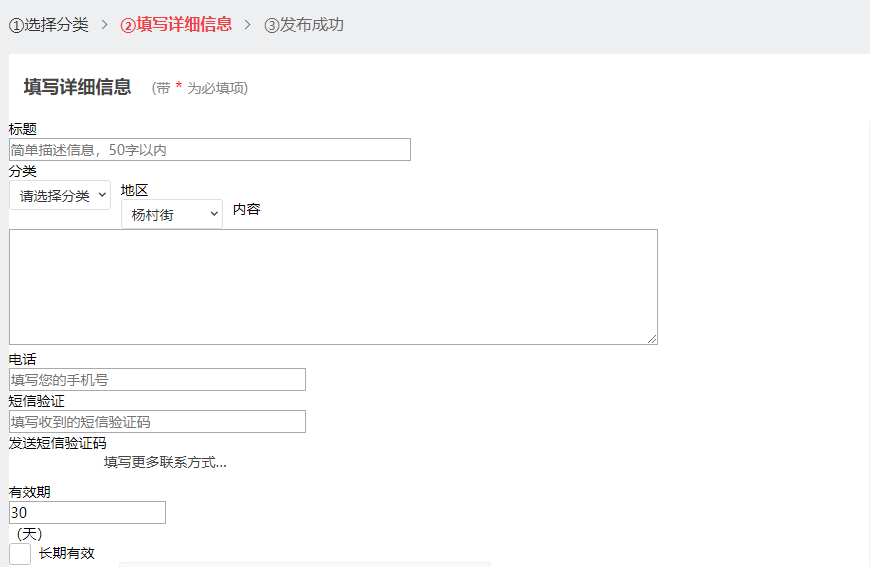The width and height of the screenshot is (870, 567).
Task: Focus the phone number field 填写您的手机号
Action: pos(157,380)
